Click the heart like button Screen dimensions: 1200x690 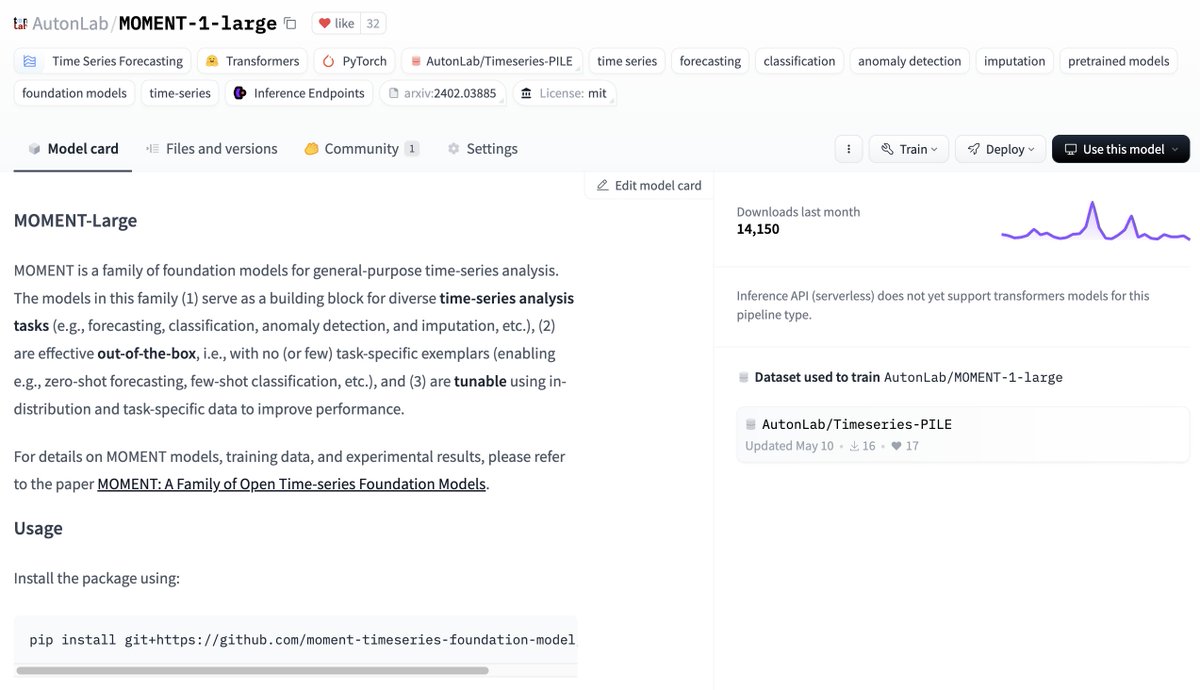337,23
